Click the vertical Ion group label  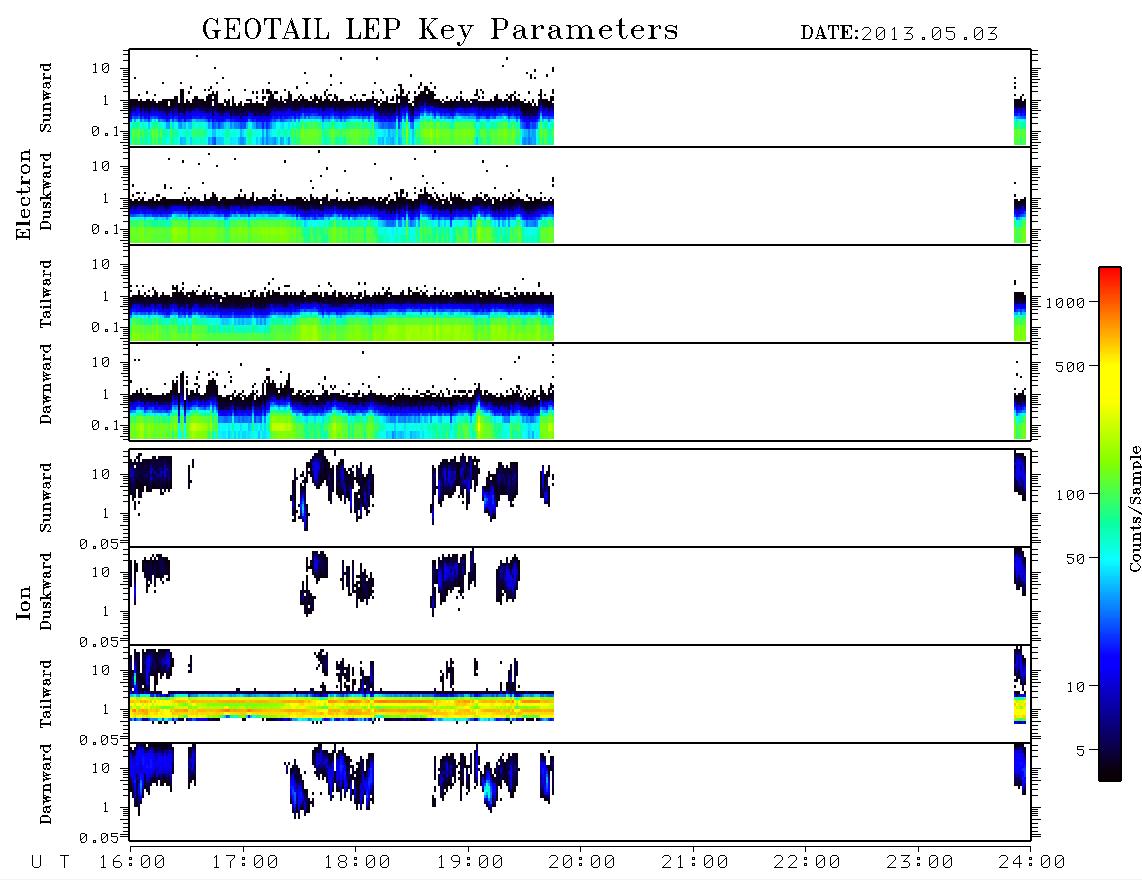(24, 602)
